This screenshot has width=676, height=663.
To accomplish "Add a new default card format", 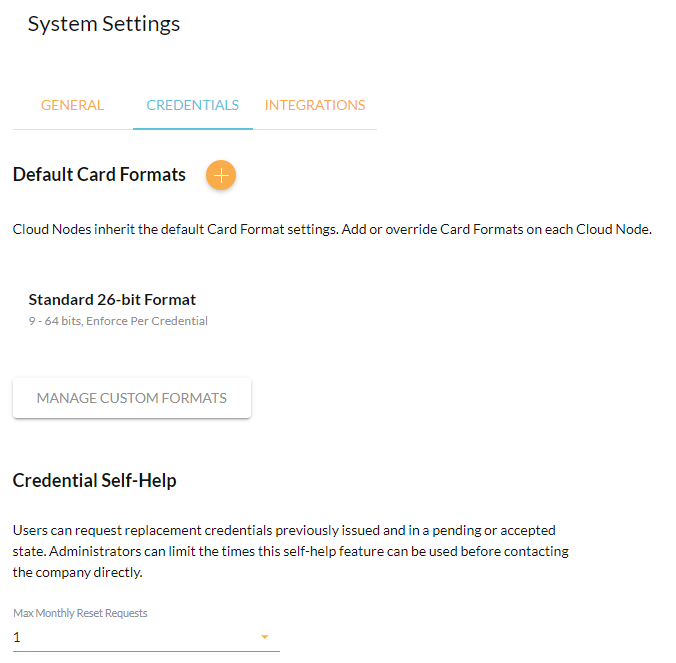I will pyautogui.click(x=221, y=175).
